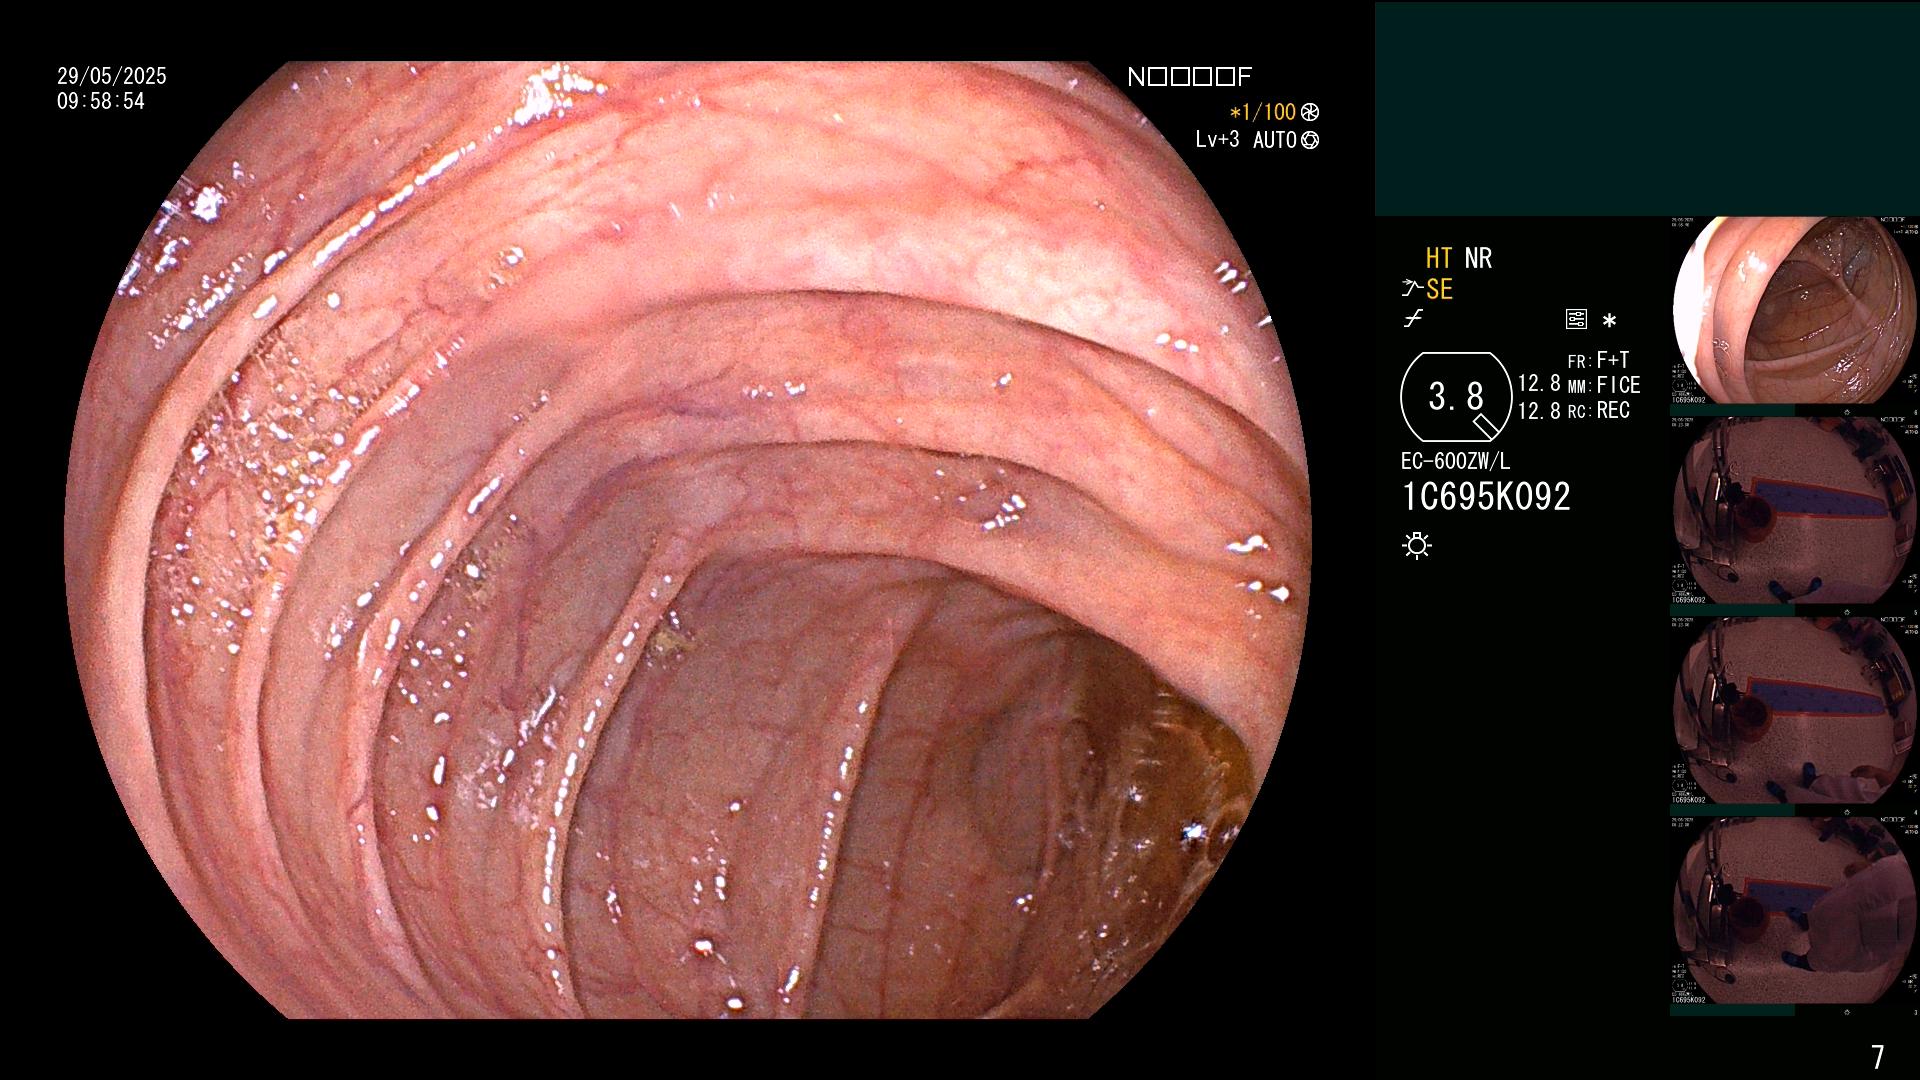The height and width of the screenshot is (1080, 1920).
Task: Click the *1/100 shutter speed value
Action: coord(1262,112)
